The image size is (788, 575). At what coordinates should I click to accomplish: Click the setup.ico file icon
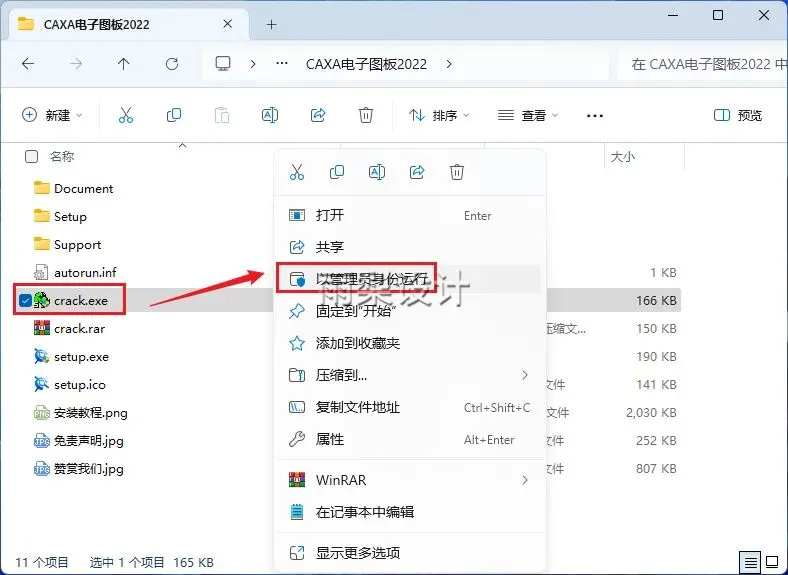coord(42,385)
